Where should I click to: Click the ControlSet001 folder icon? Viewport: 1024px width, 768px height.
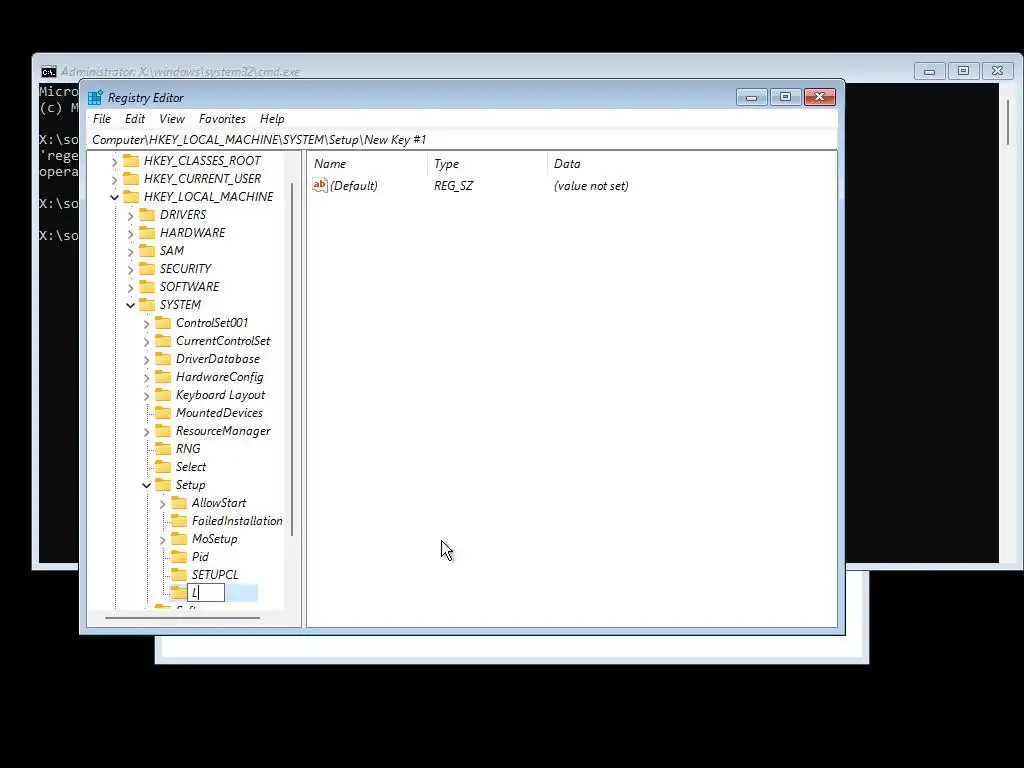click(x=163, y=323)
